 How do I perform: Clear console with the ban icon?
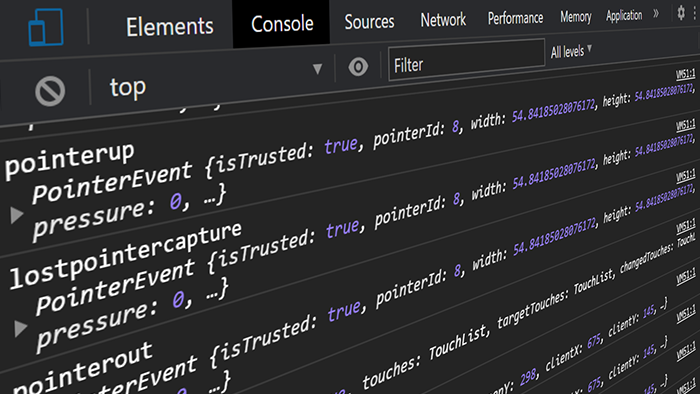pos(50,91)
